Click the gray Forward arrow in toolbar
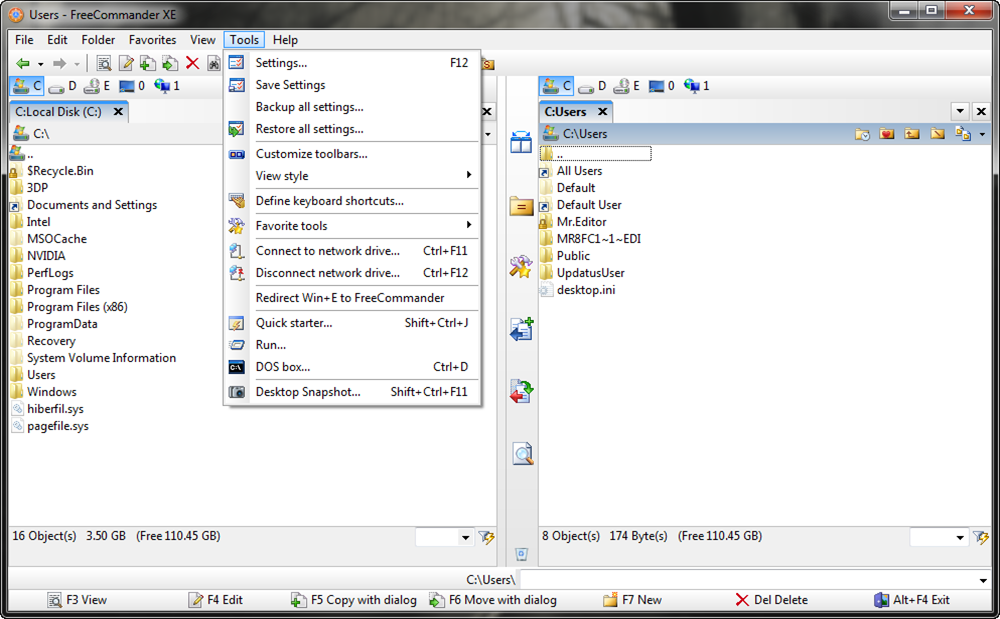The image size is (1000, 619). [59, 63]
